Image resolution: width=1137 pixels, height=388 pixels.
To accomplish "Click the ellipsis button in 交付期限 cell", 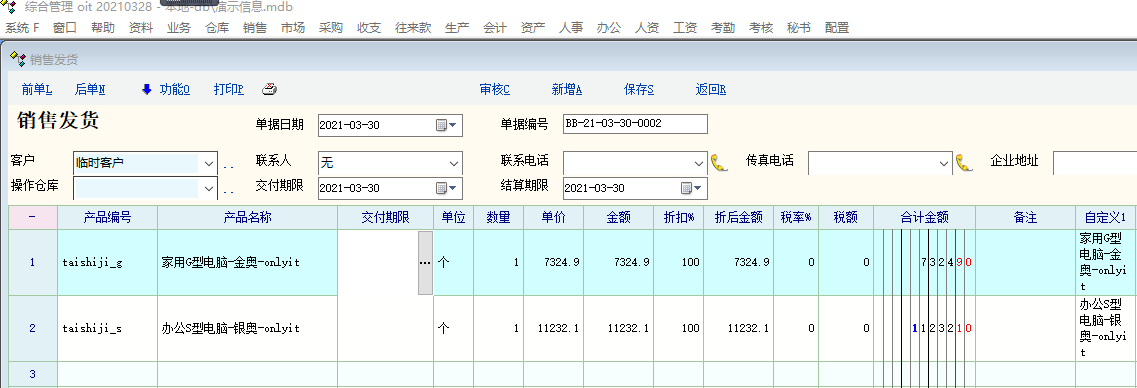I will click(425, 263).
